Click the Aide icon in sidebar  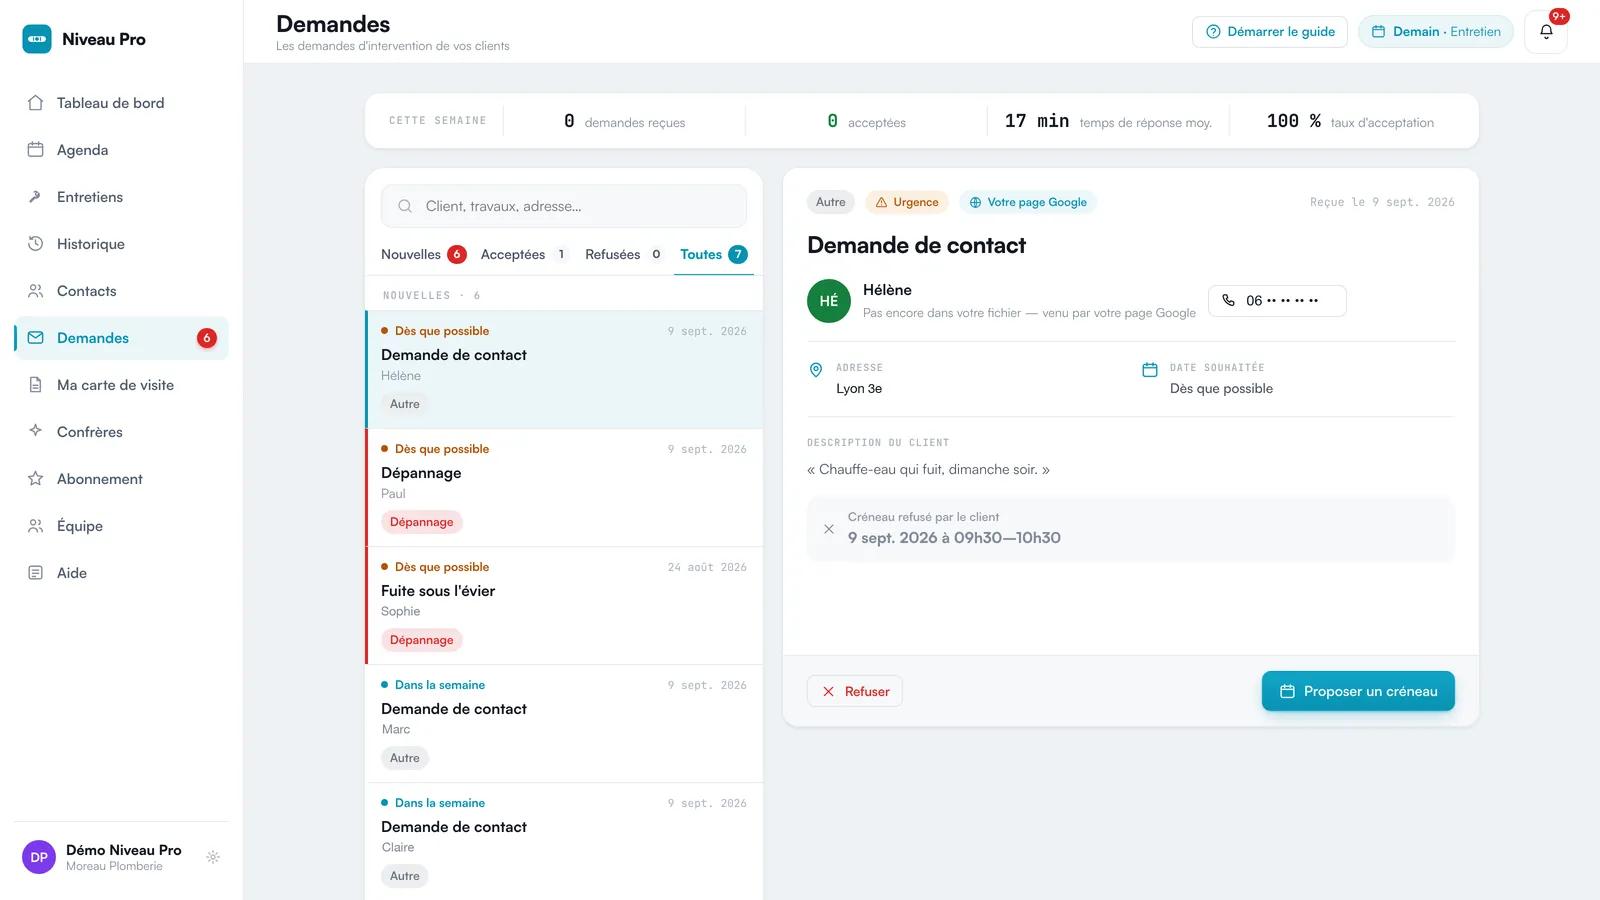(x=36, y=573)
